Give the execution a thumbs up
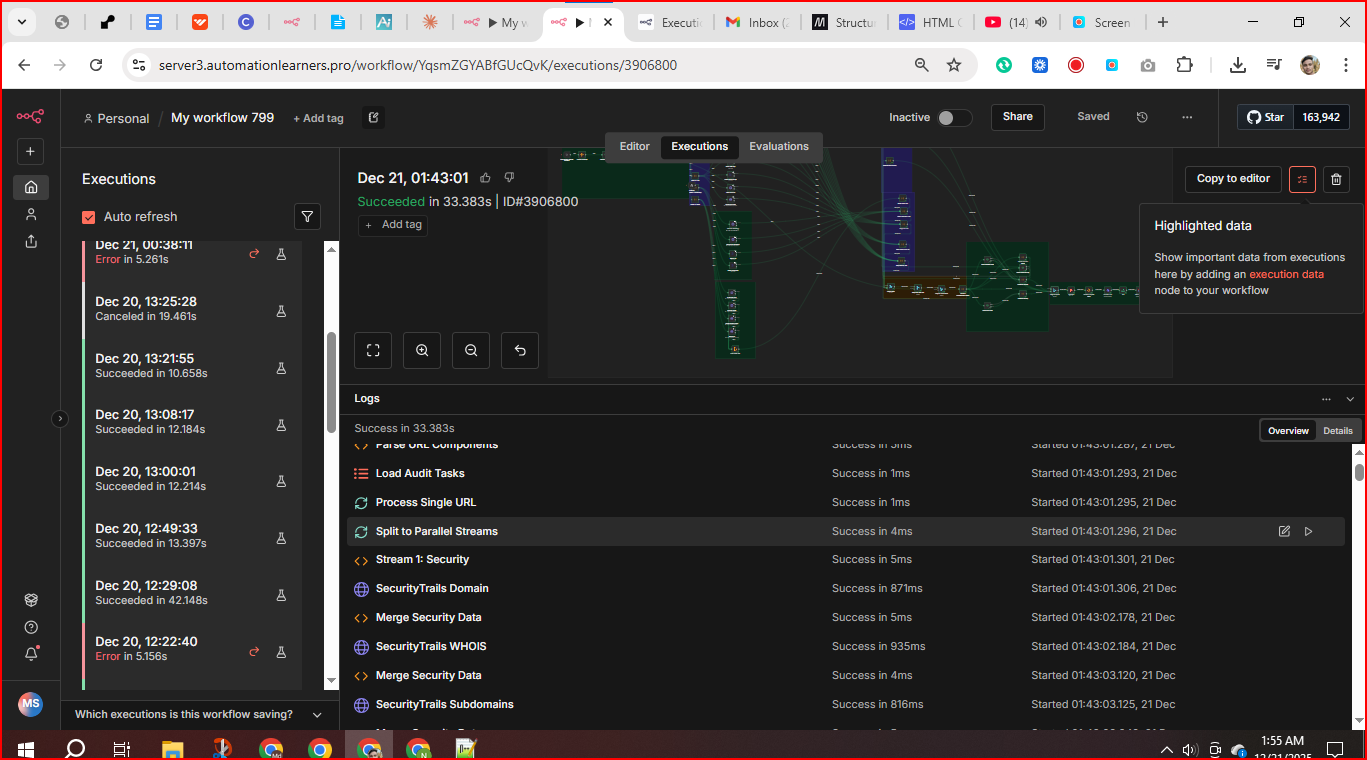 coord(486,178)
